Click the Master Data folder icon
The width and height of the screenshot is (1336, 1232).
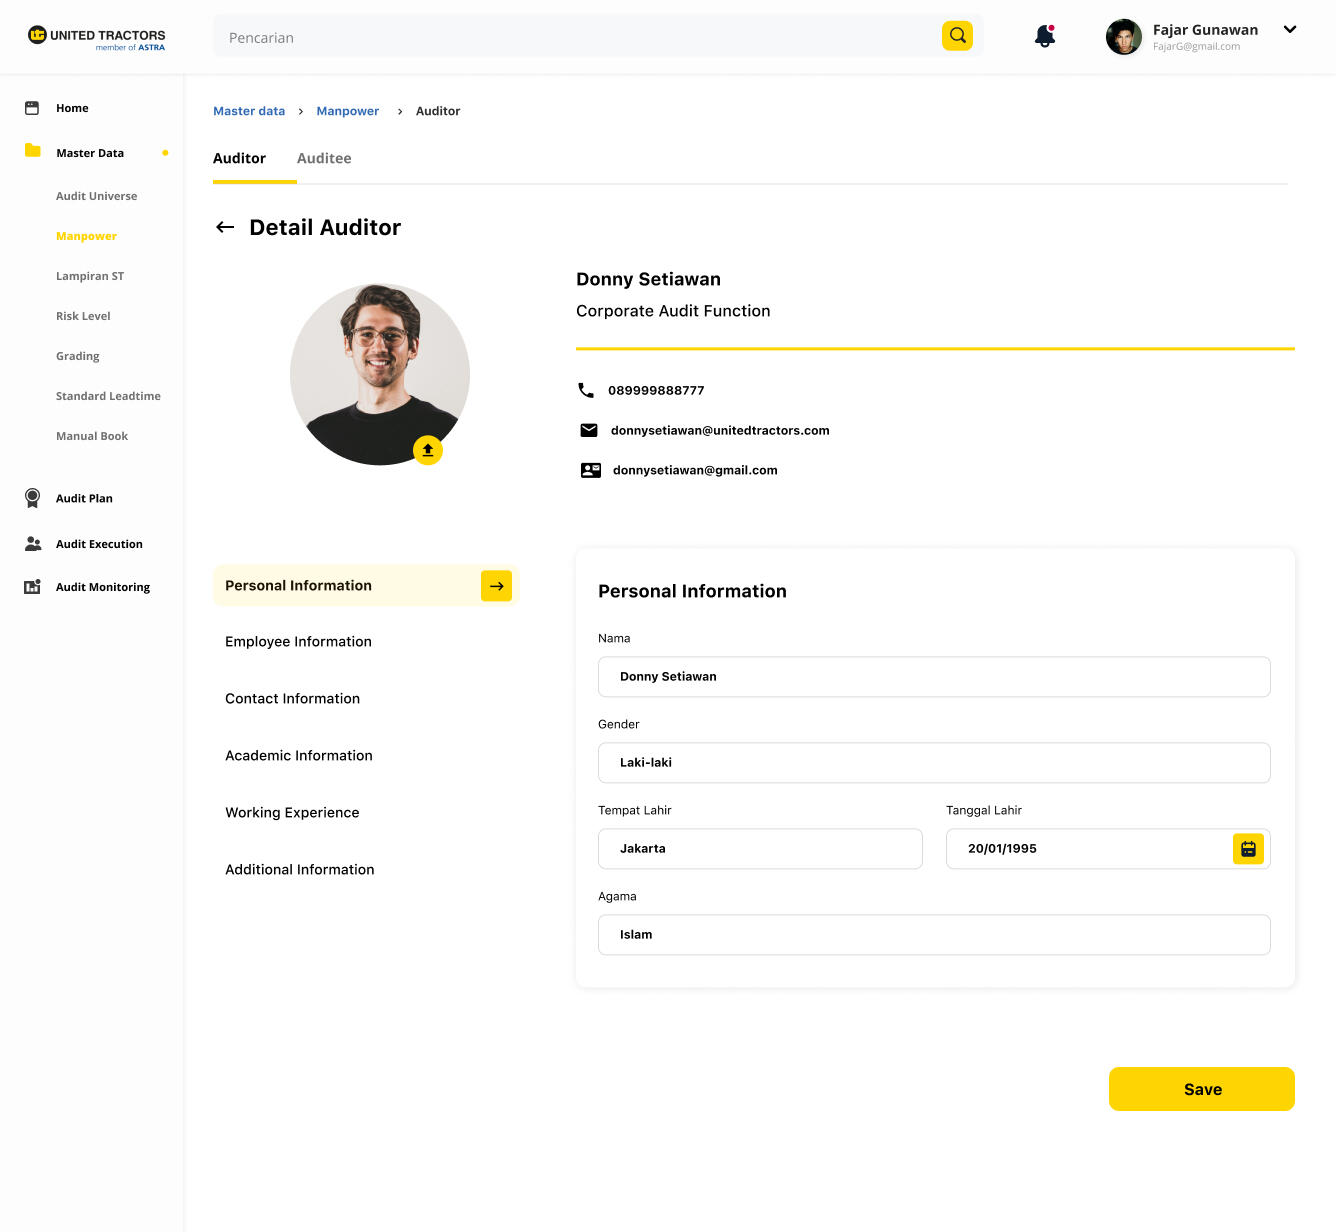coord(33,151)
